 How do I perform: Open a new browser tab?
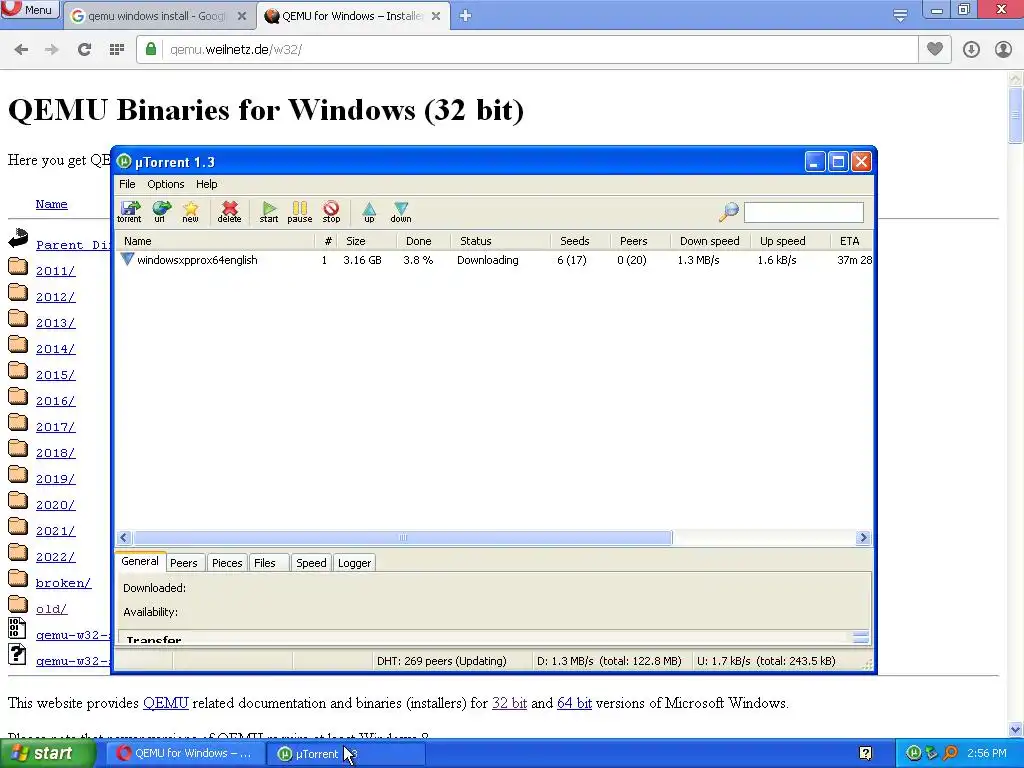[x=465, y=16]
